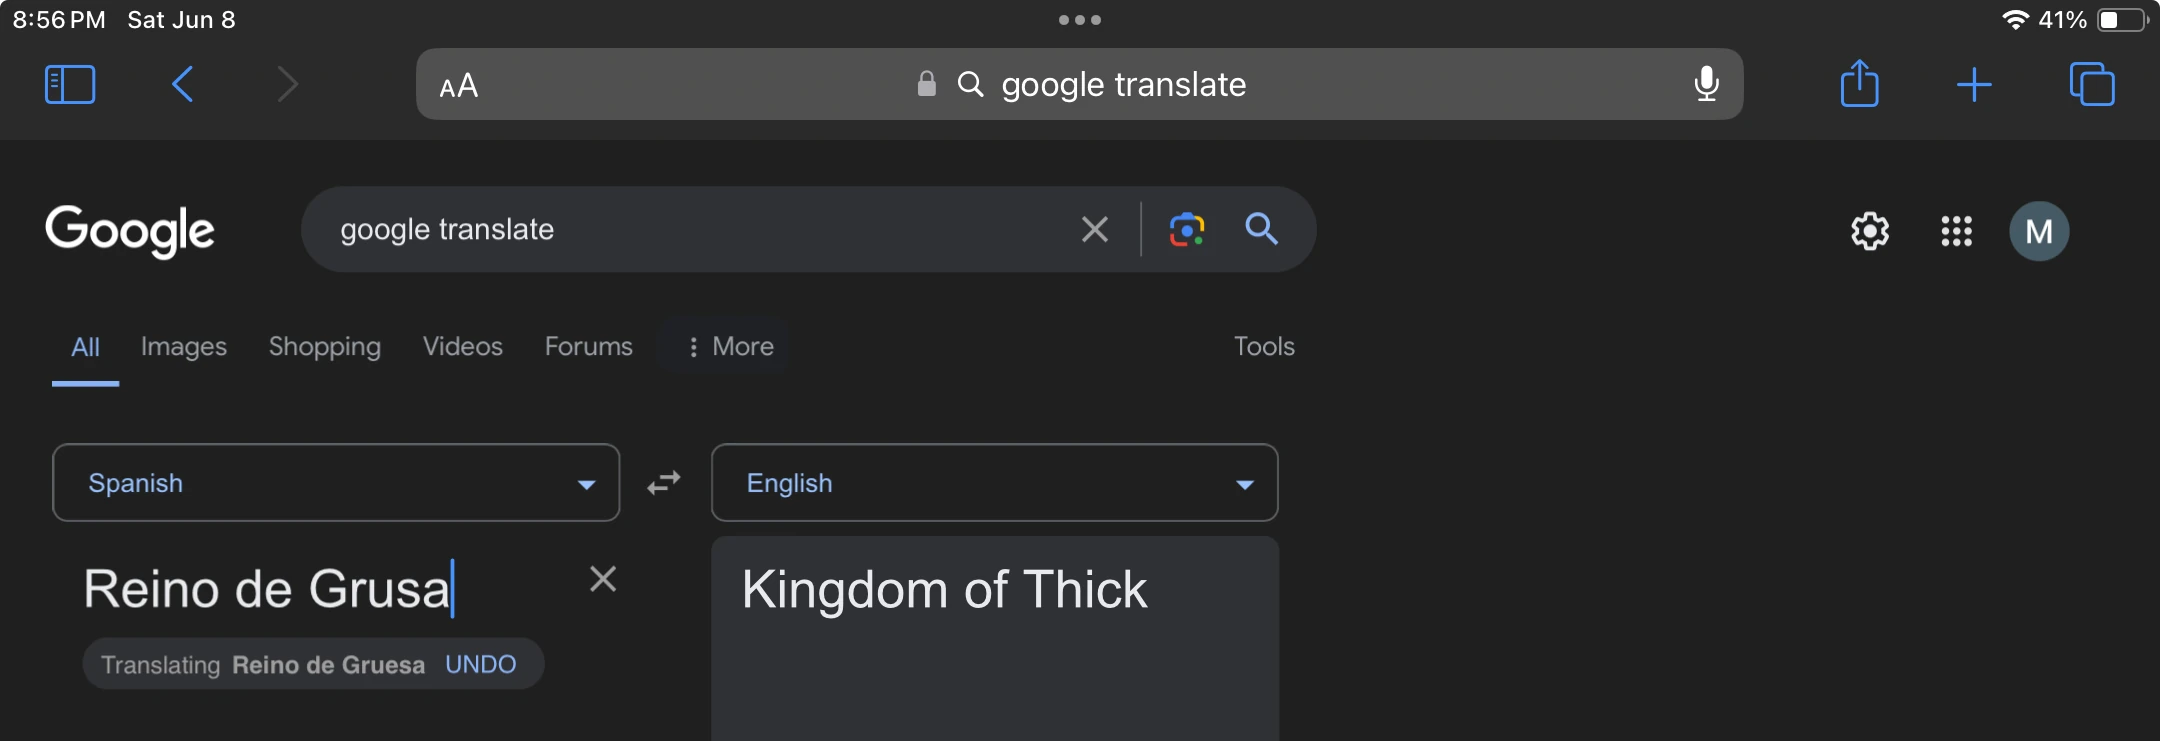Open the Google apps grid
The height and width of the screenshot is (741, 2160).
1956,232
